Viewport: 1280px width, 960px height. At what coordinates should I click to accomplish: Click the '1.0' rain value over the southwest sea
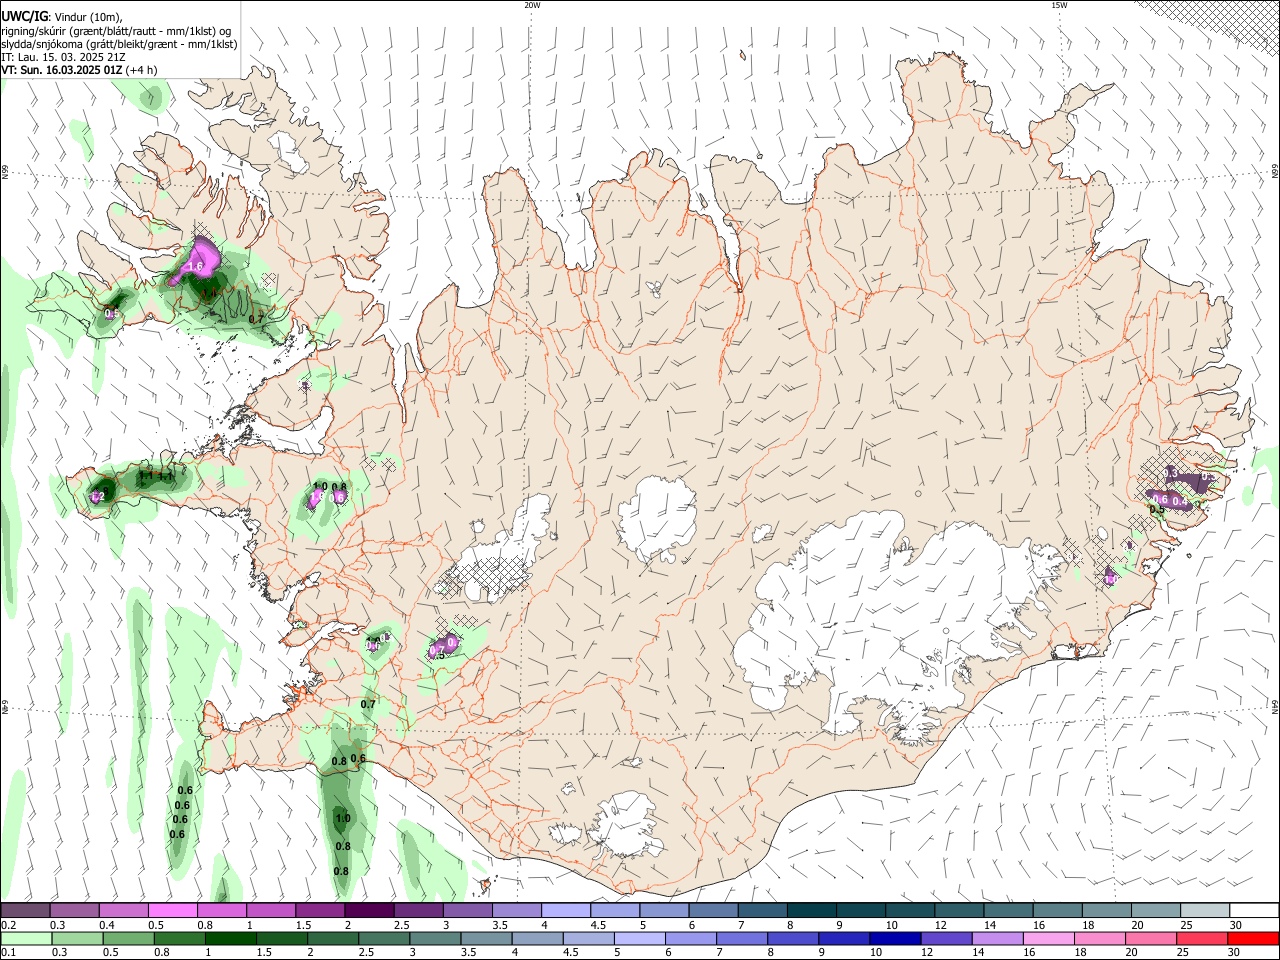point(343,819)
